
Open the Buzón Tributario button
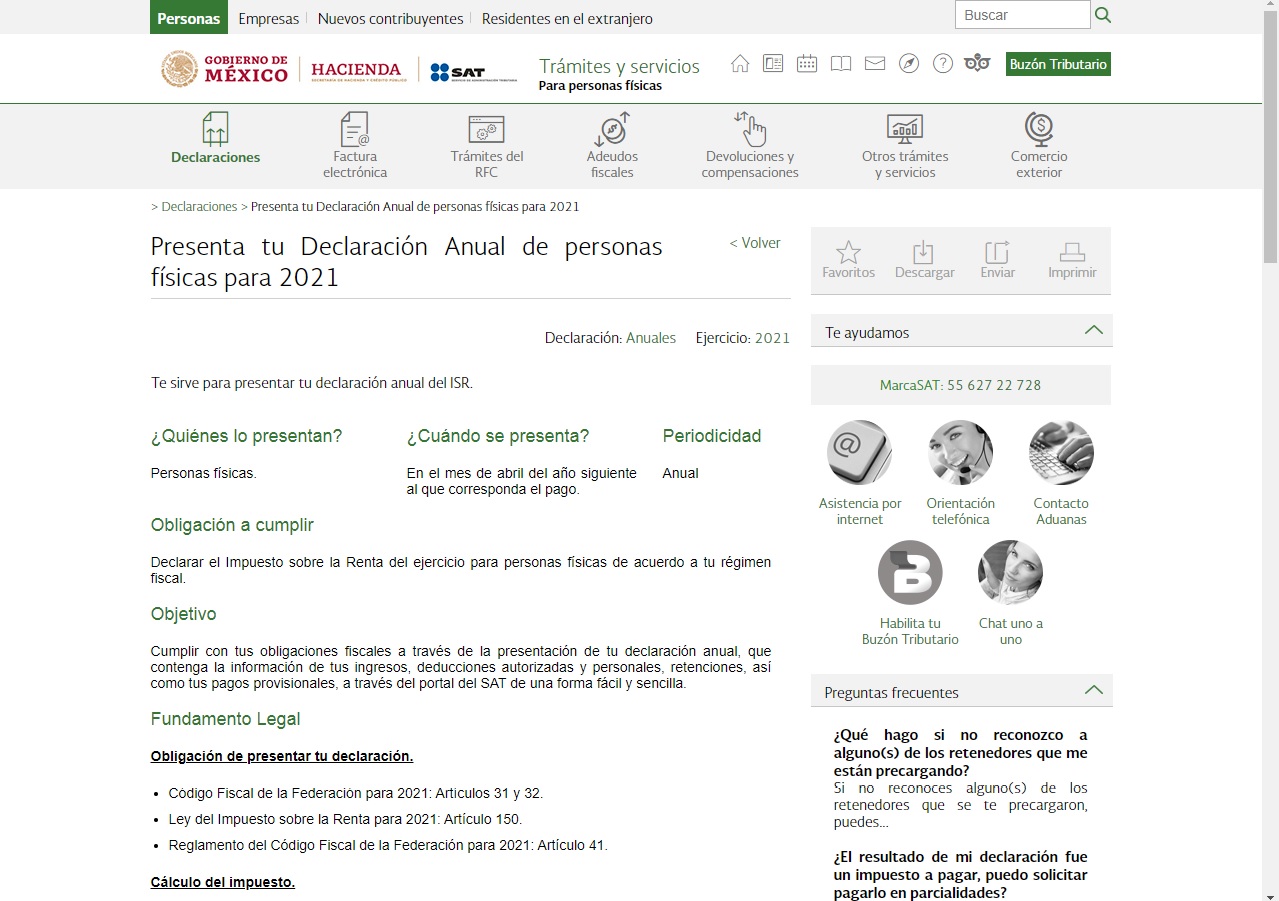point(1058,62)
